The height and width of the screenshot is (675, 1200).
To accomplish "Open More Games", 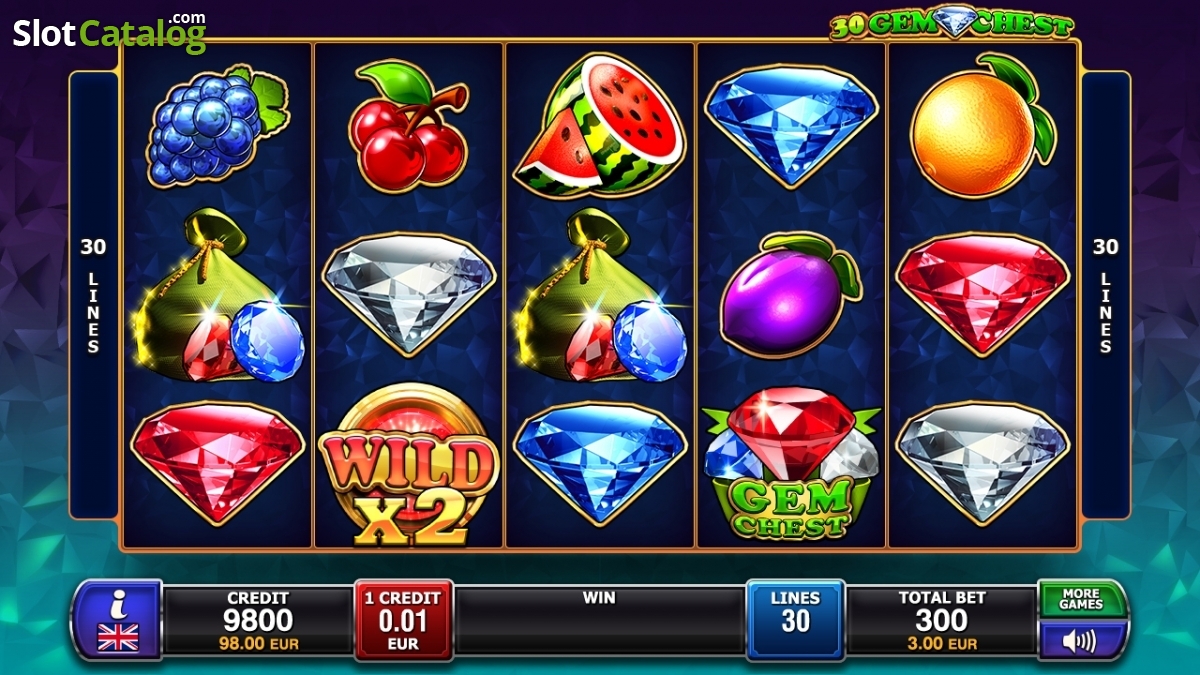I will (x=1081, y=599).
